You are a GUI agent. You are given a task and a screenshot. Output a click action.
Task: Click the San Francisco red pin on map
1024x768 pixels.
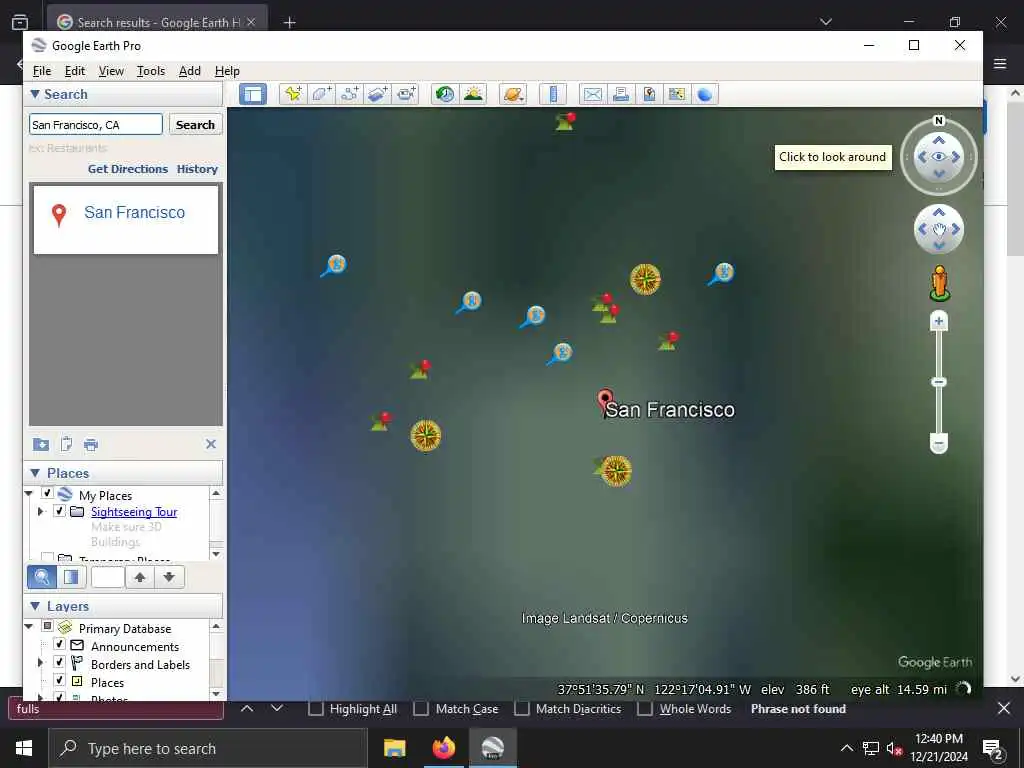(605, 400)
